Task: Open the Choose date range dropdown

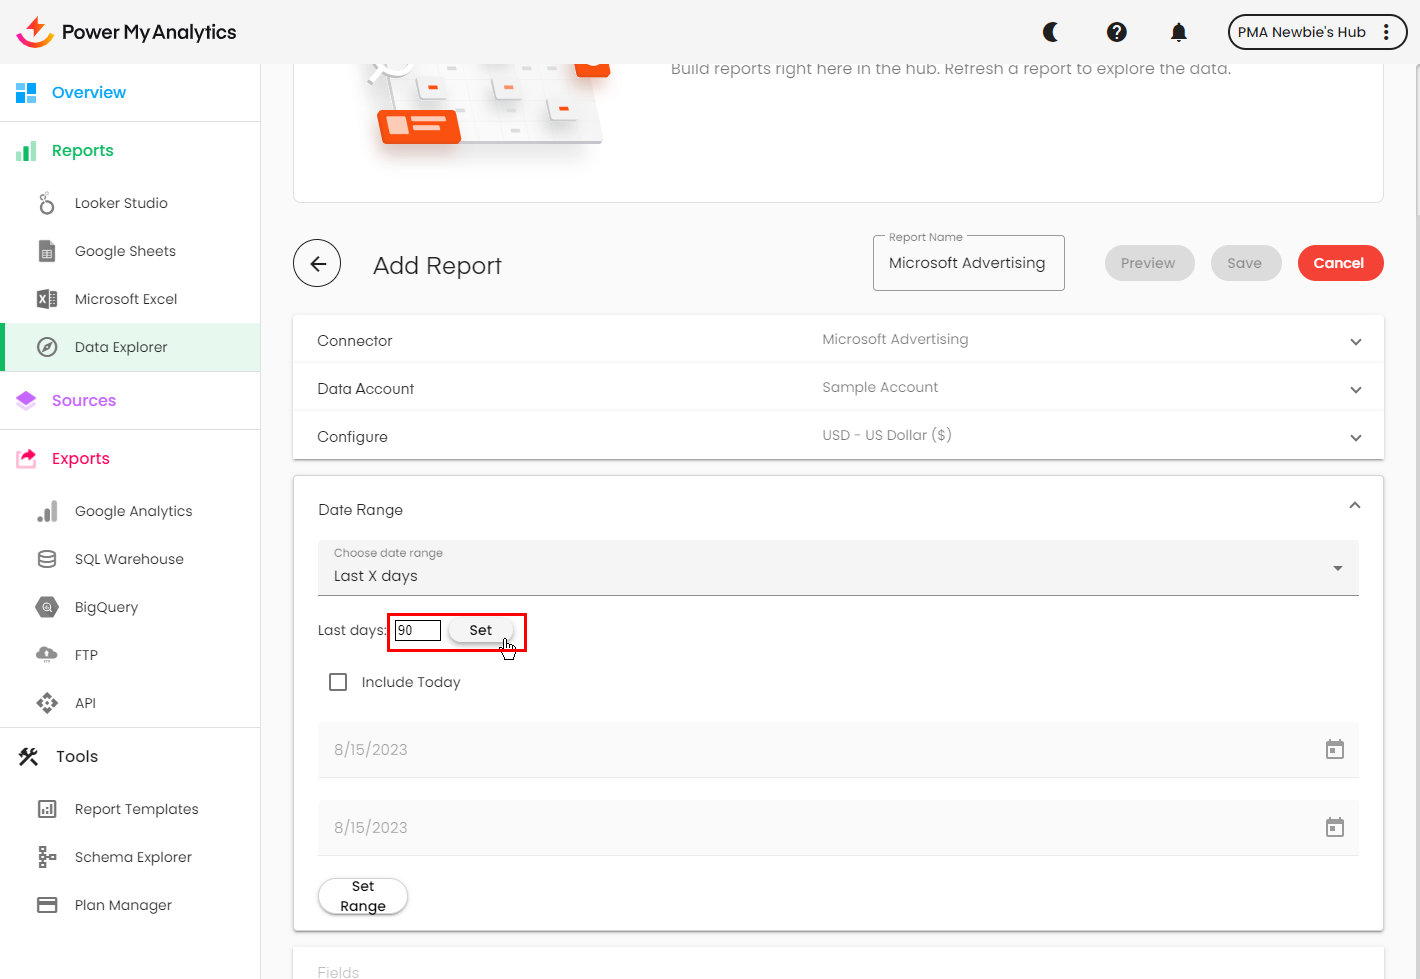Action: 837,568
